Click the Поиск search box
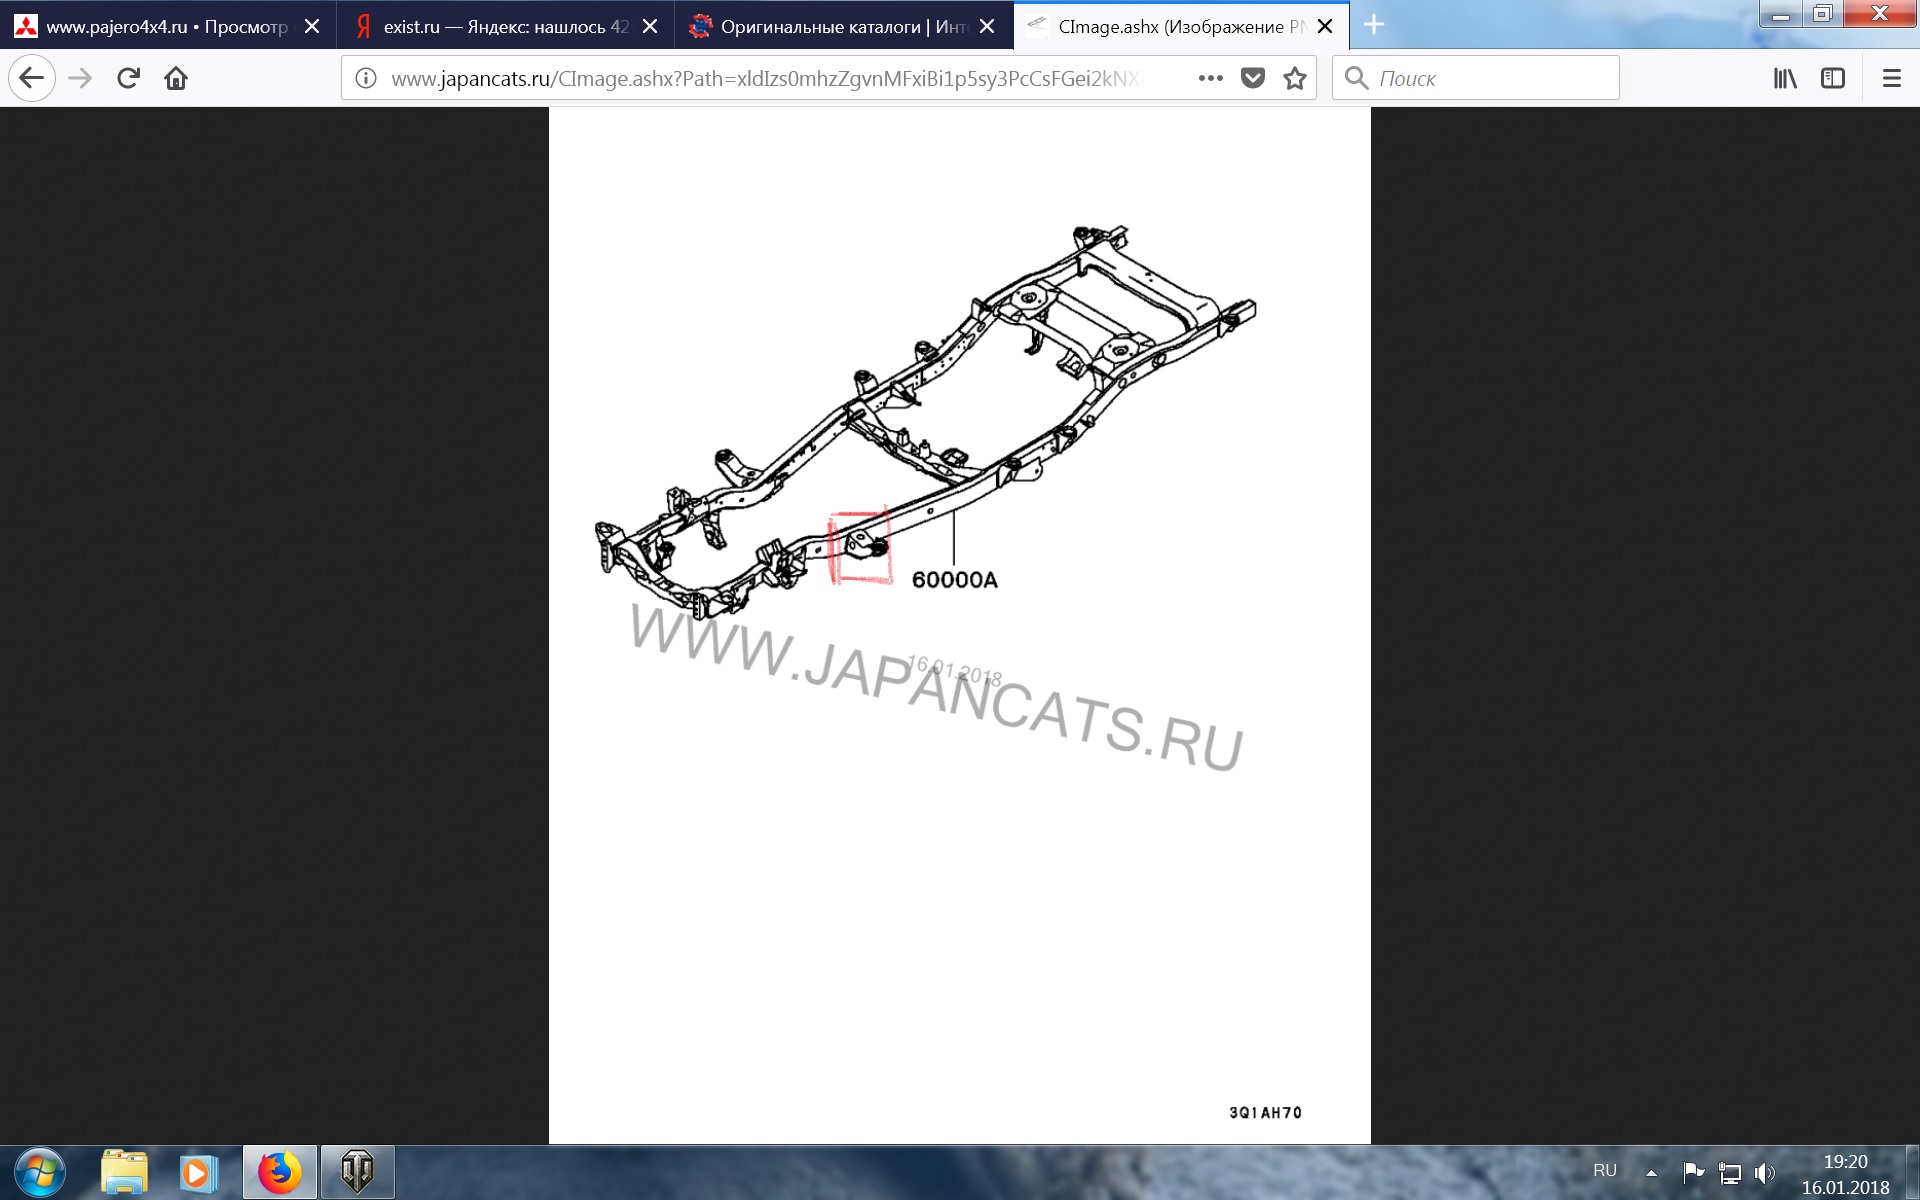This screenshot has width=1920, height=1200. (1490, 78)
